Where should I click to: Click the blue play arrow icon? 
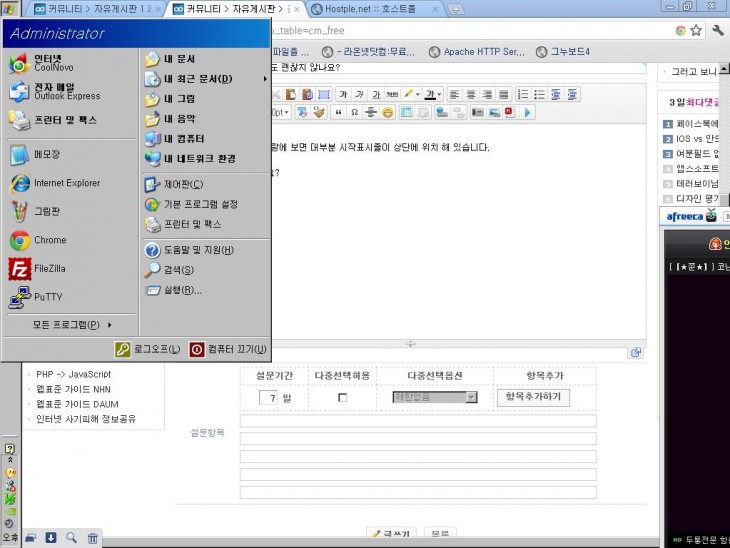click(x=527, y=113)
